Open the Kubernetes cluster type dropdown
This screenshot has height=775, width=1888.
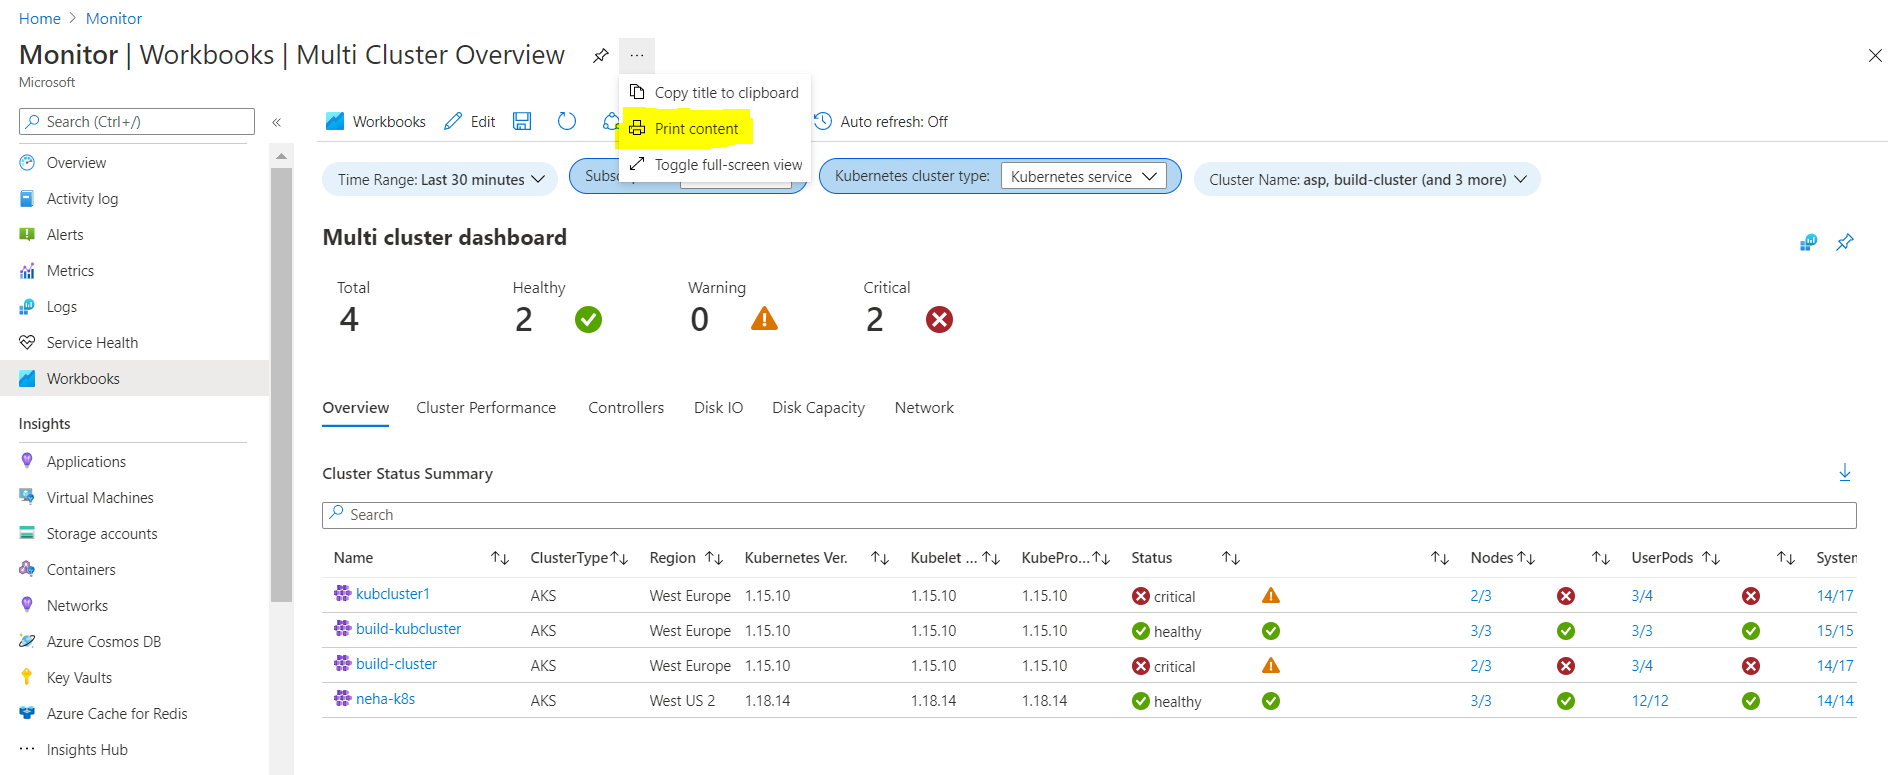1083,176
